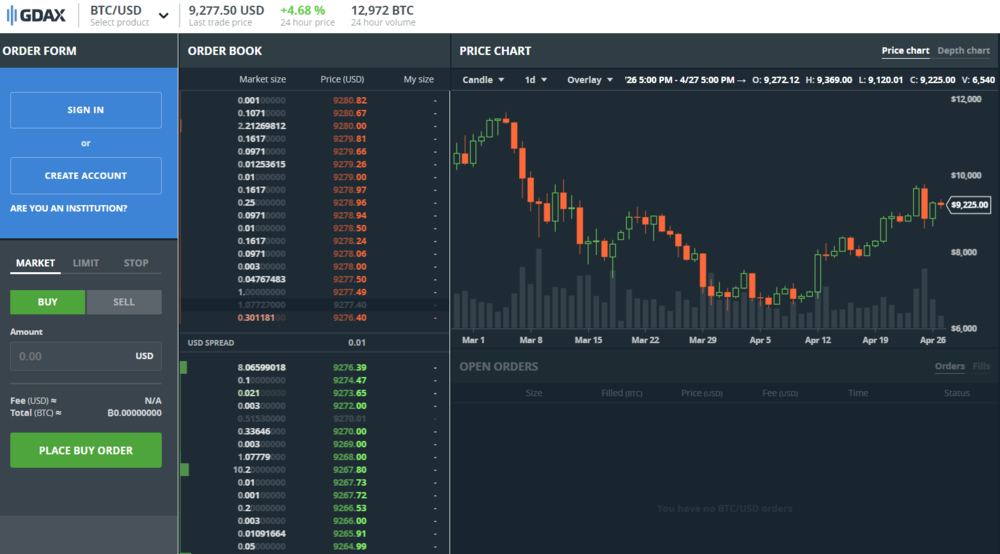Viewport: 1000px width, 554px height.
Task: Open the 1d interval dropdown
Action: (x=535, y=80)
